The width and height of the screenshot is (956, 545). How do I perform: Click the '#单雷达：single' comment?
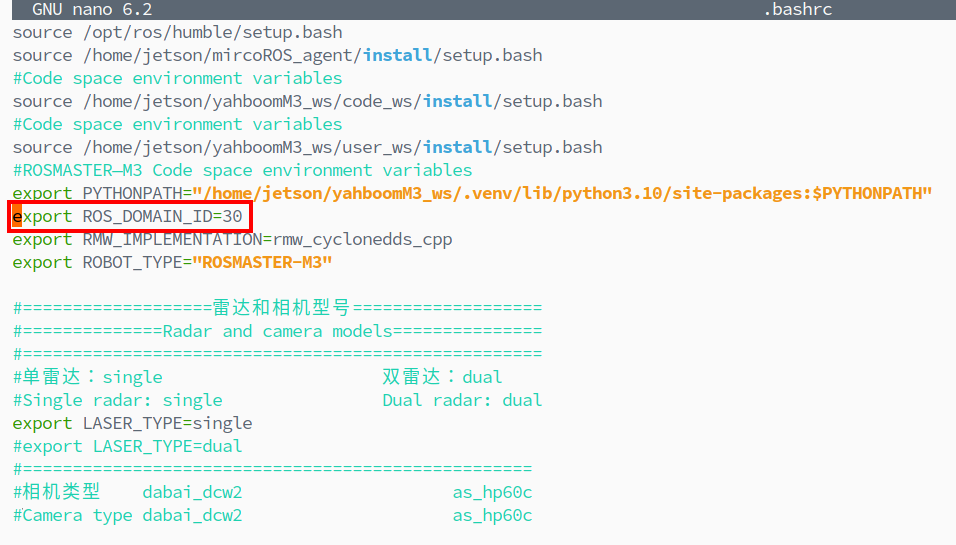click(87, 377)
